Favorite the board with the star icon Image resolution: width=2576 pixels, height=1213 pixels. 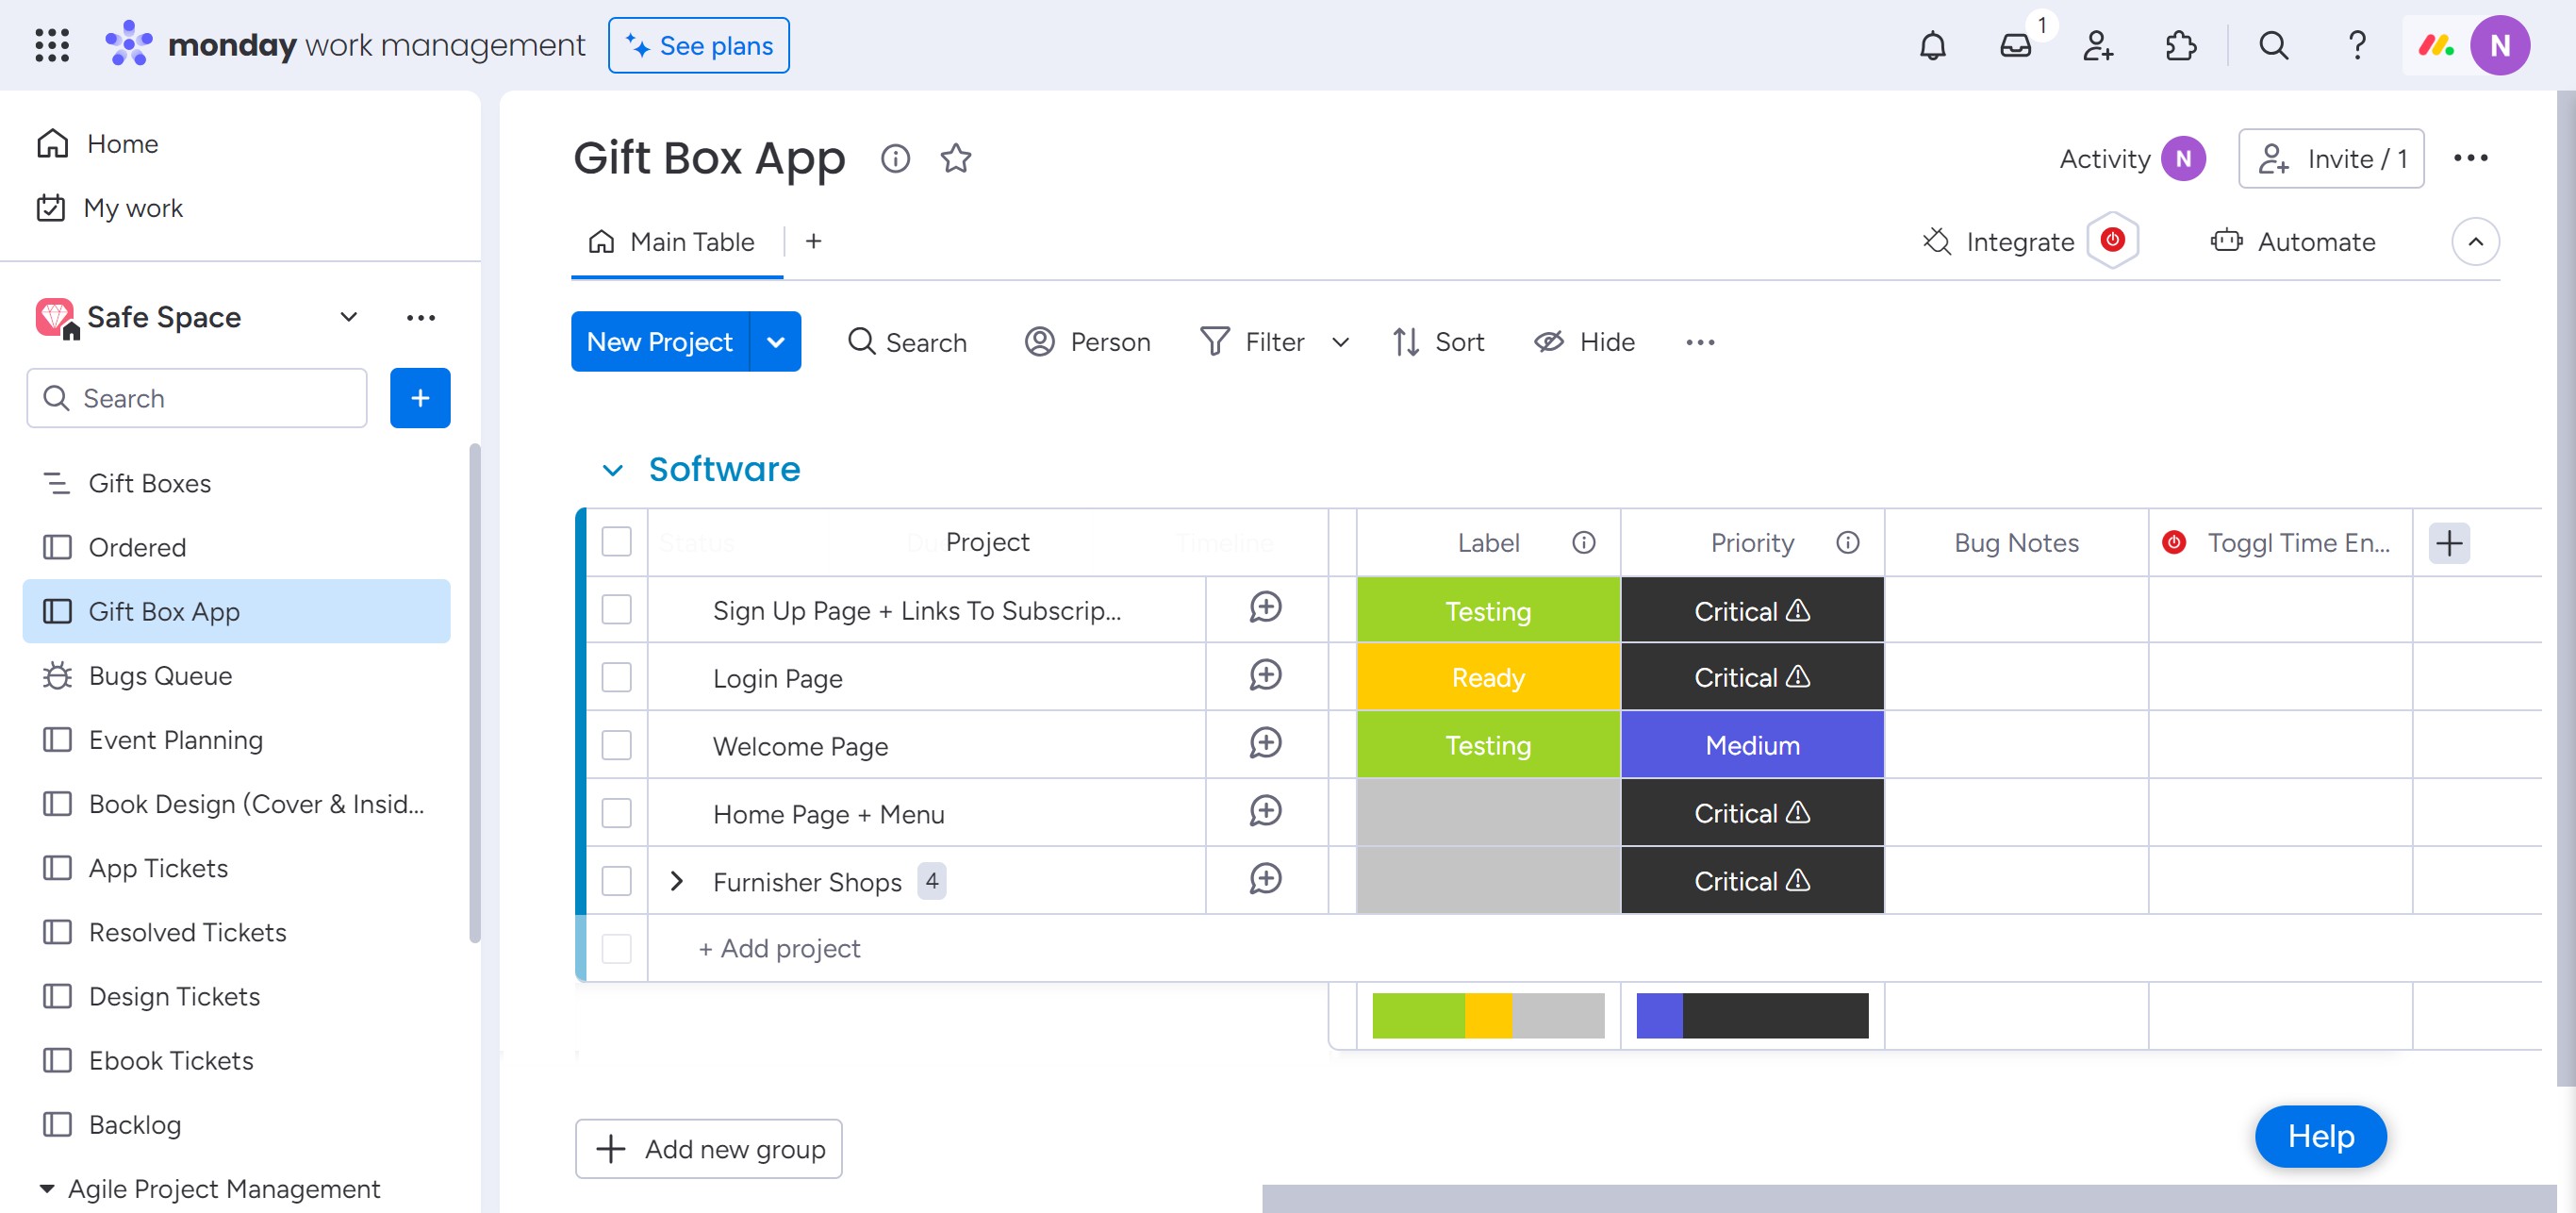[x=955, y=158]
